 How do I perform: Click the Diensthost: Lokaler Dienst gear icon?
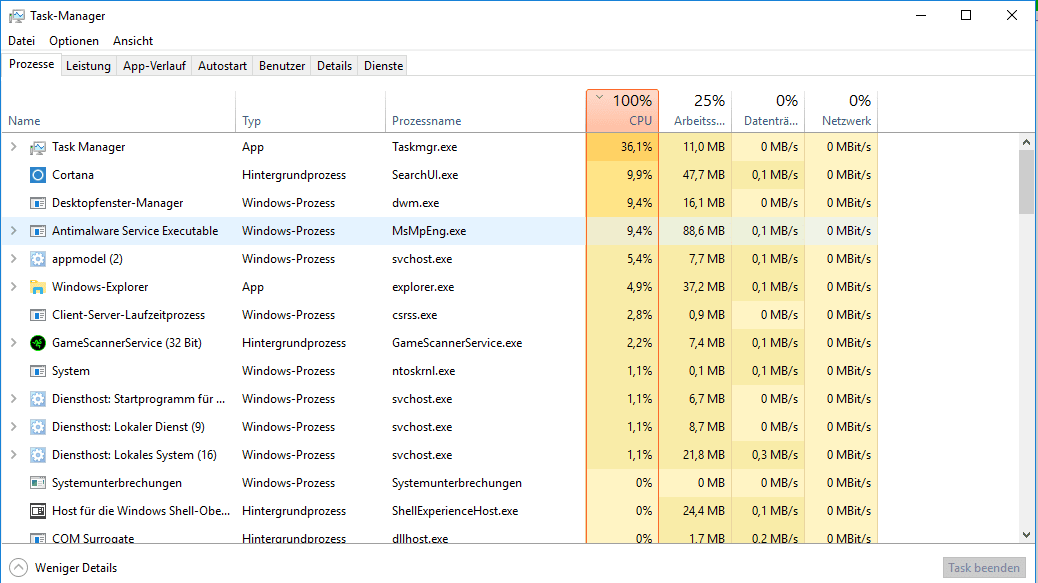point(38,427)
